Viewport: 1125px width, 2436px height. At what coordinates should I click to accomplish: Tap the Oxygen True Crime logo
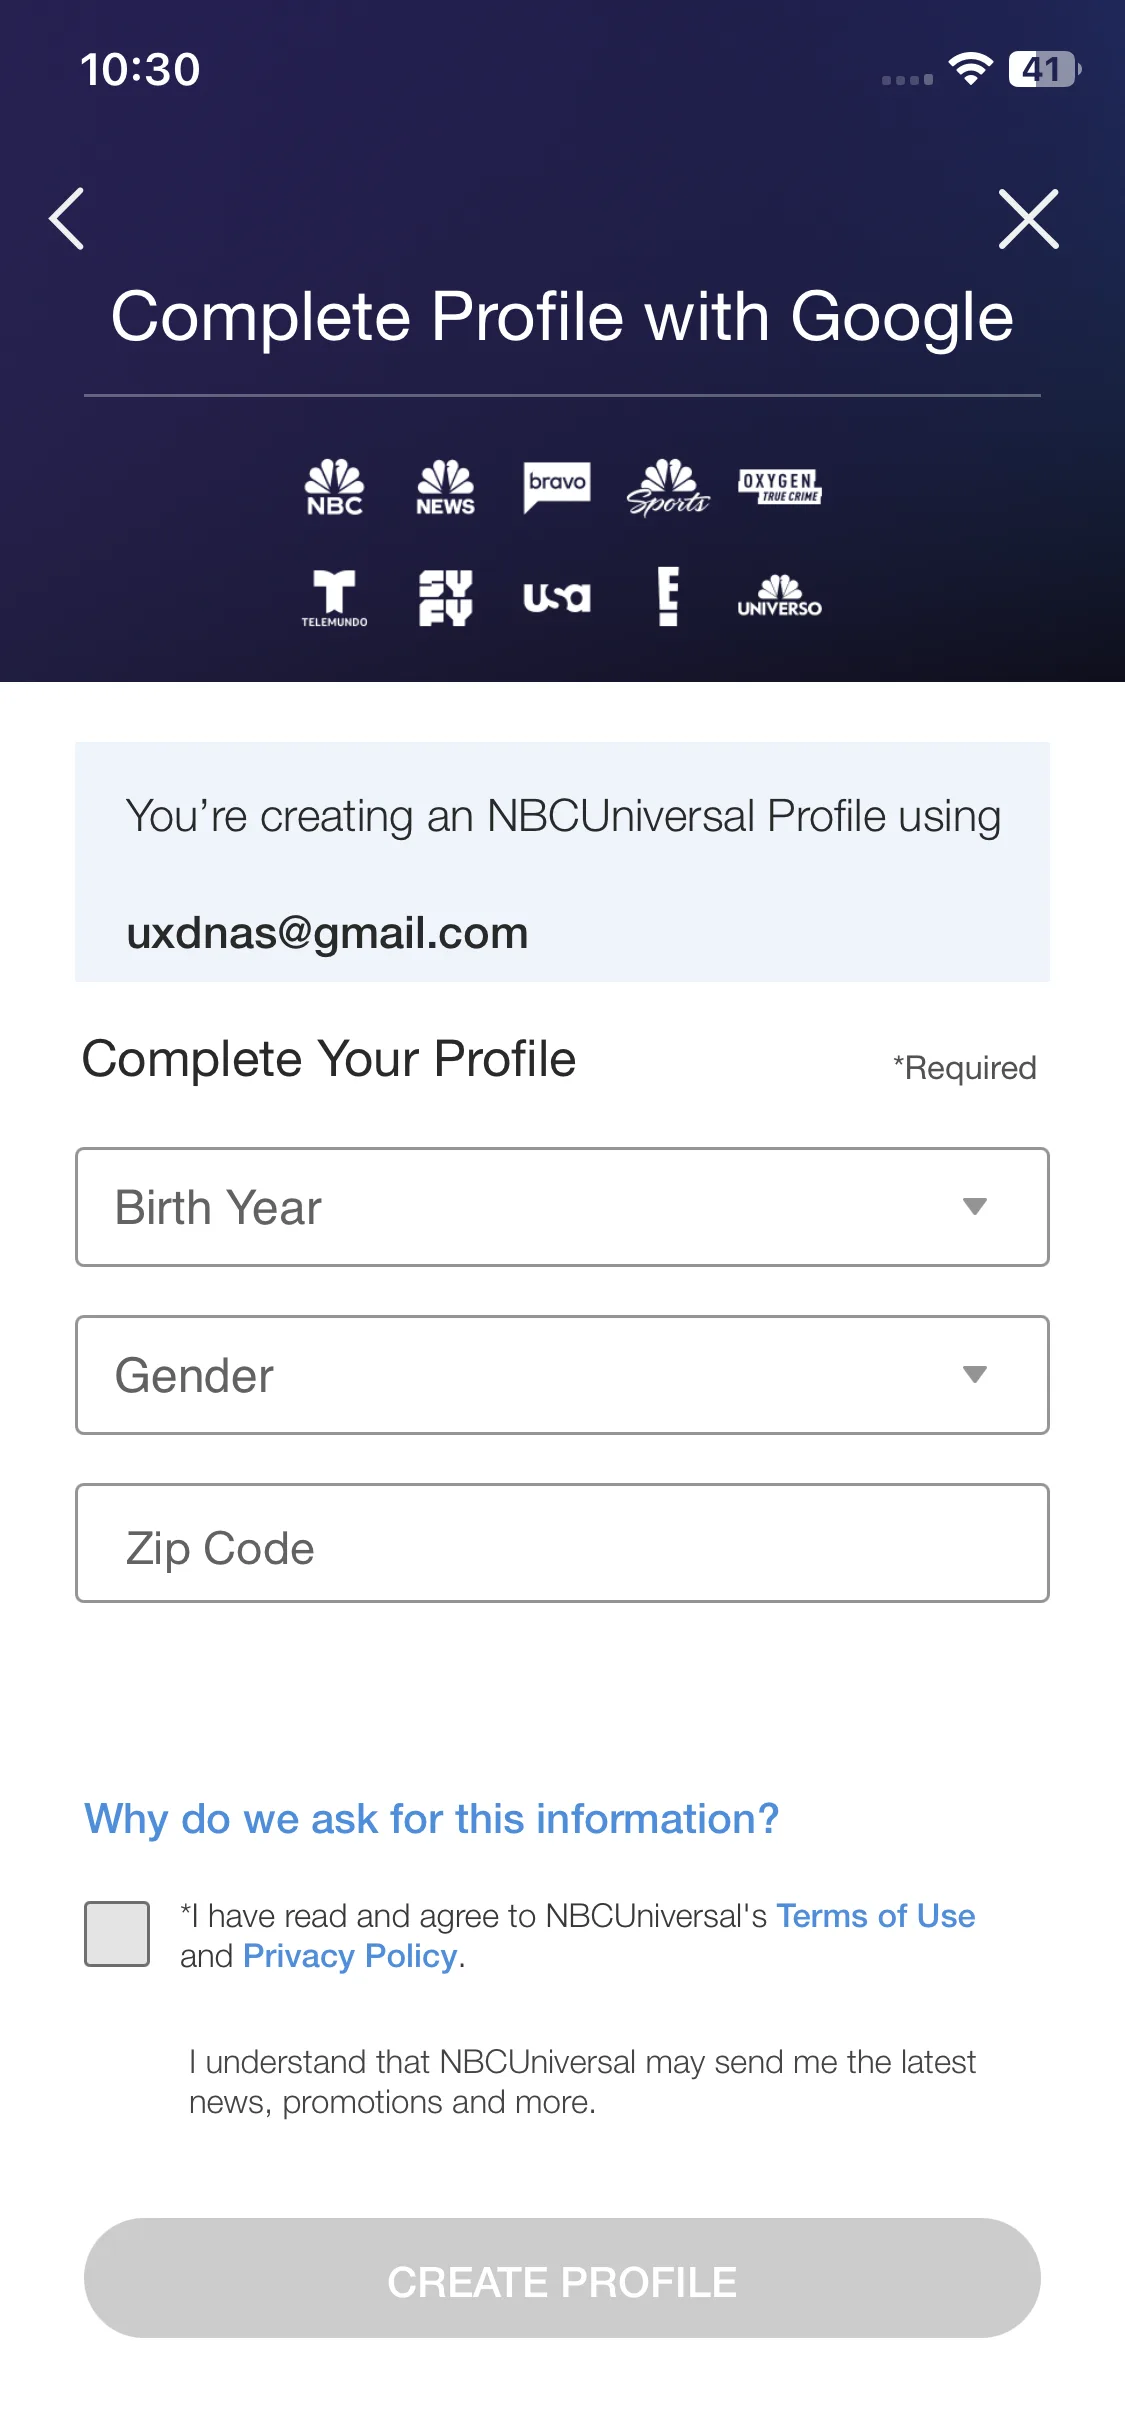[x=780, y=486]
